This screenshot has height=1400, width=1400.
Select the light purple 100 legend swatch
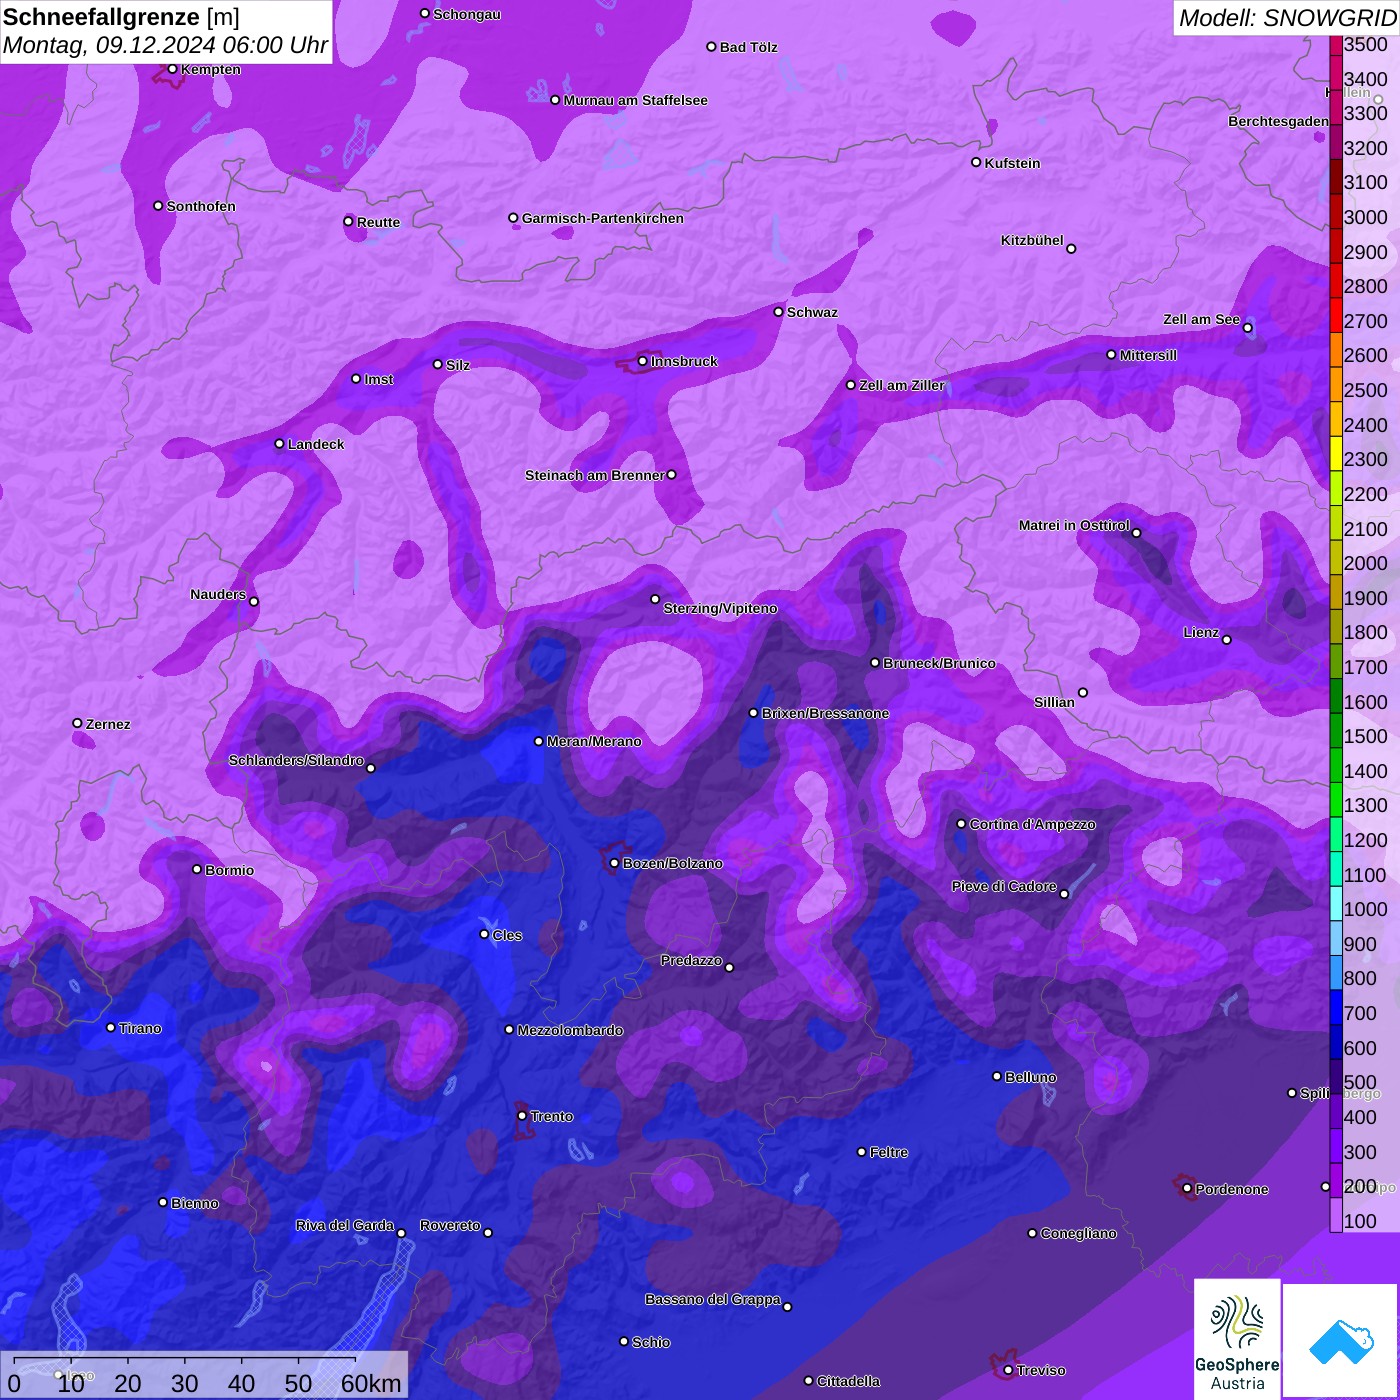click(1336, 1215)
